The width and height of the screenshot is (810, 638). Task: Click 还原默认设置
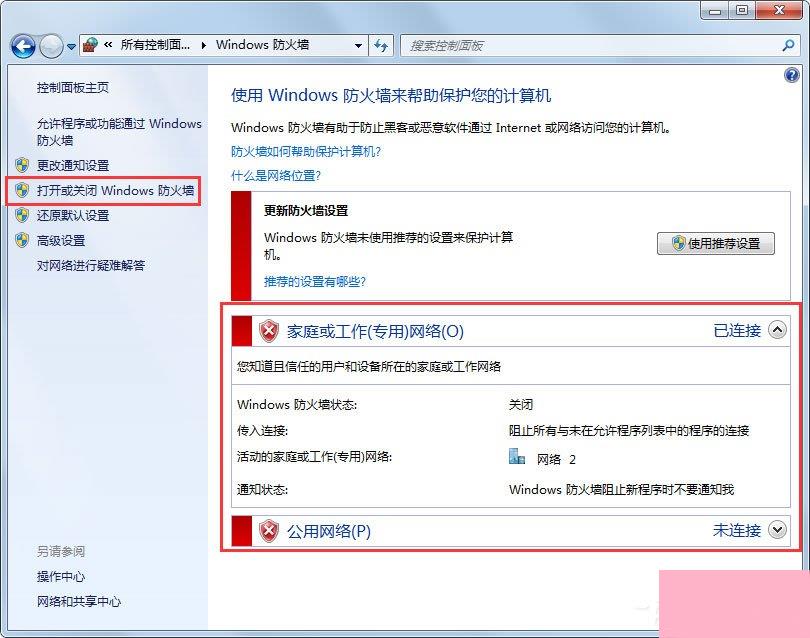pyautogui.click(x=73, y=215)
